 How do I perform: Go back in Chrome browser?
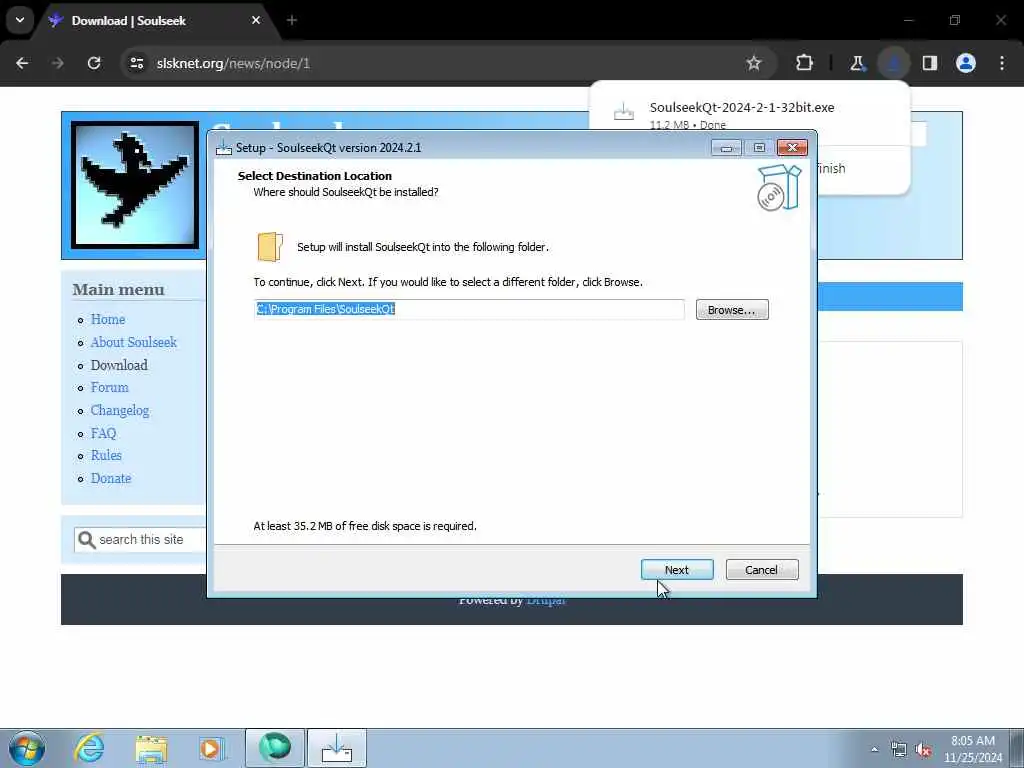(x=22, y=63)
